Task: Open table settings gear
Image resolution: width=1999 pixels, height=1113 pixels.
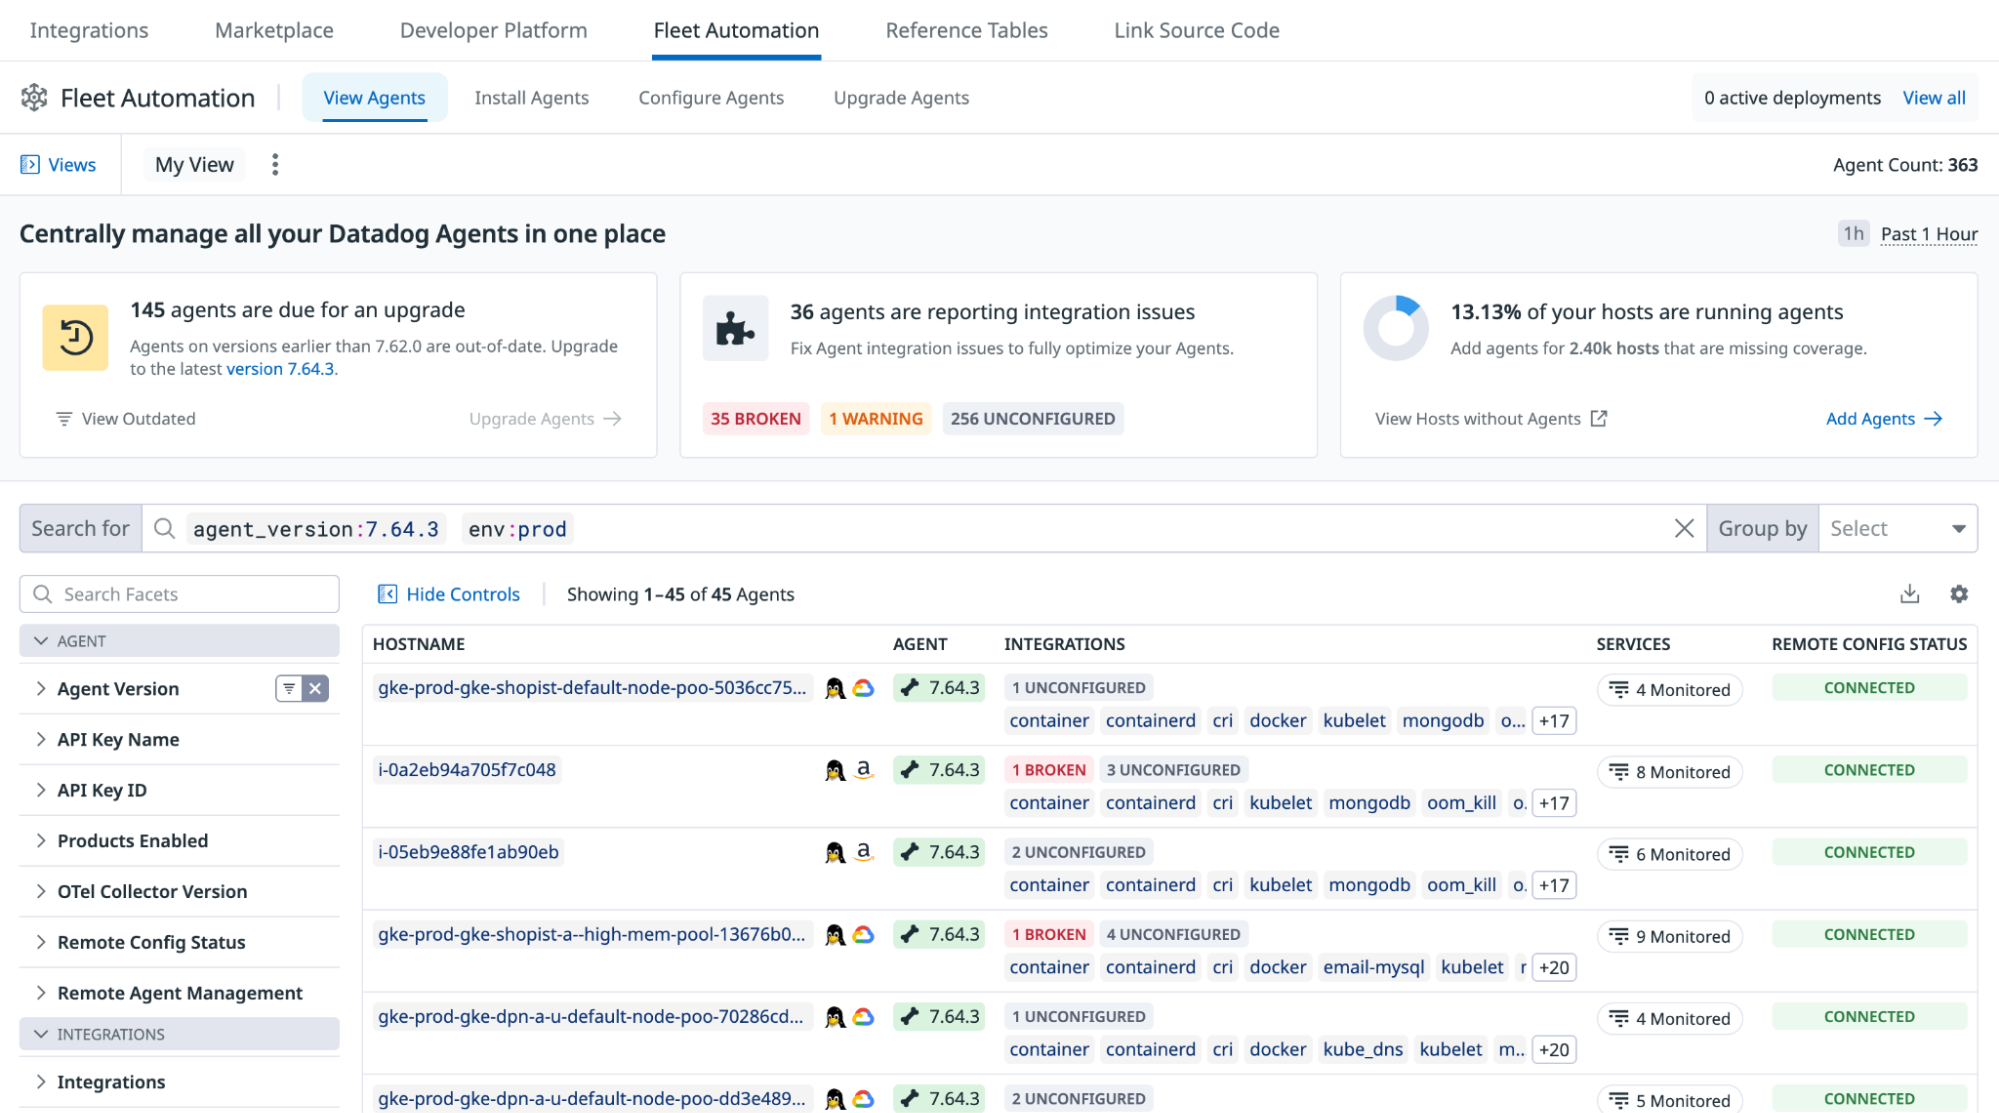Action: point(1959,594)
